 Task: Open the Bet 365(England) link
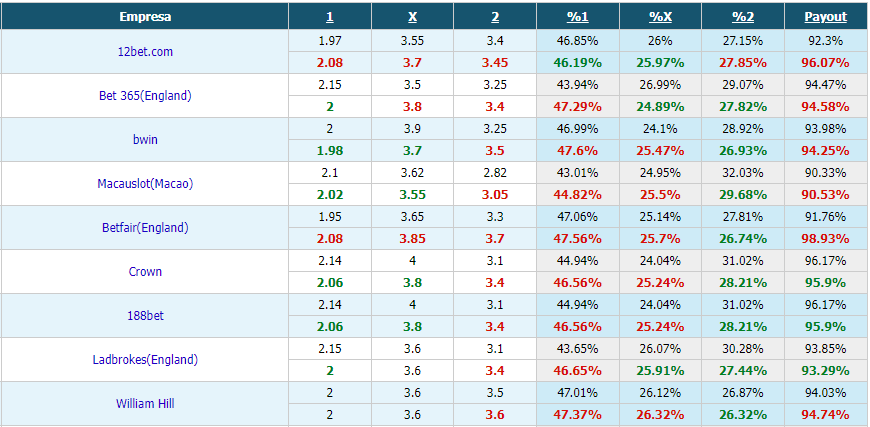click(145, 95)
